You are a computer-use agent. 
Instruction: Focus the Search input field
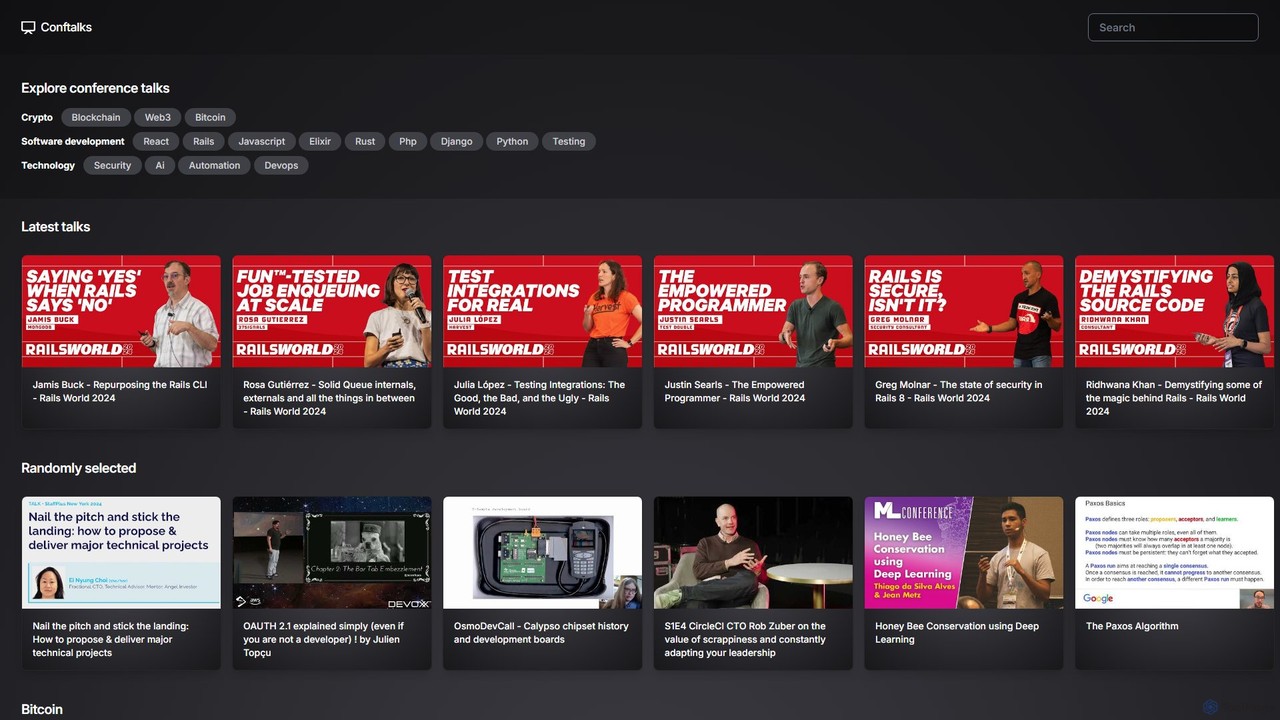point(1173,27)
